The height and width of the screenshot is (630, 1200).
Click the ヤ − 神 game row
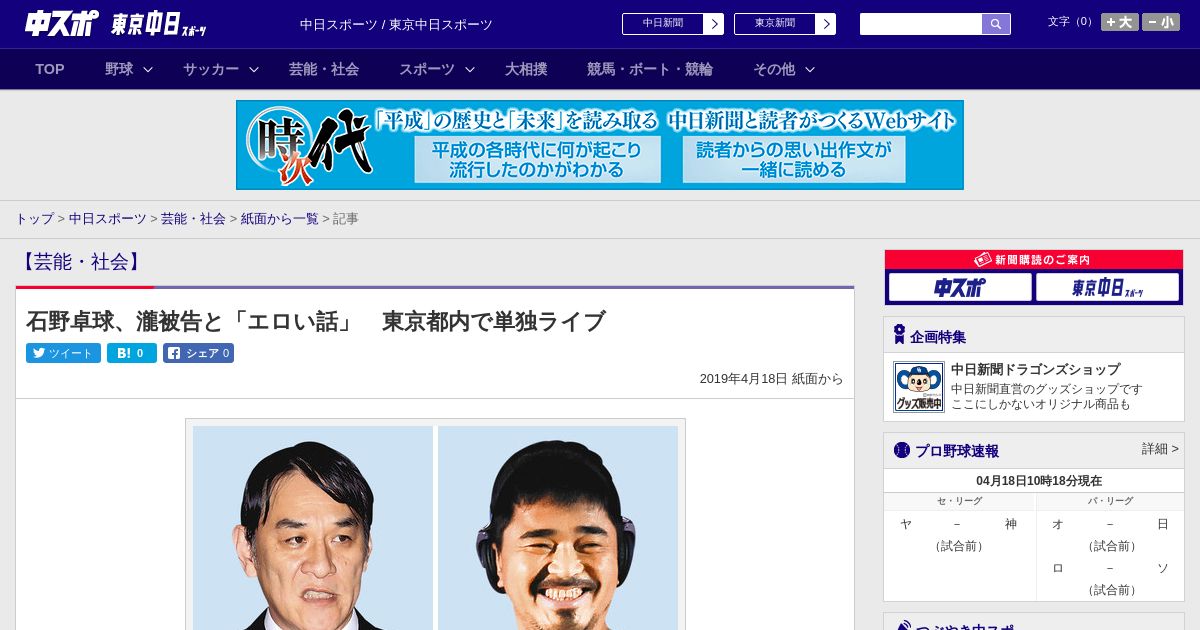(x=959, y=524)
